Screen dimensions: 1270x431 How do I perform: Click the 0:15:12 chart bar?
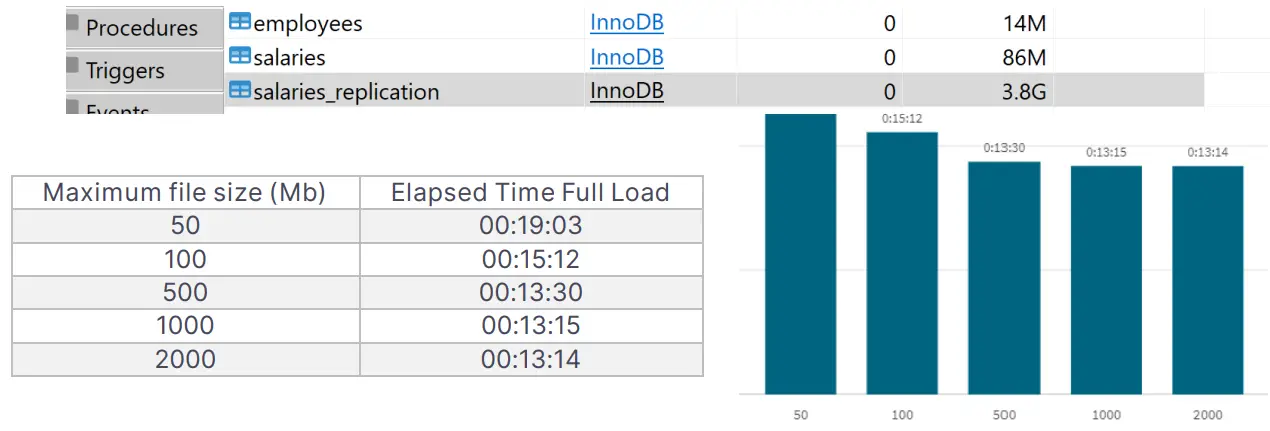(x=902, y=263)
